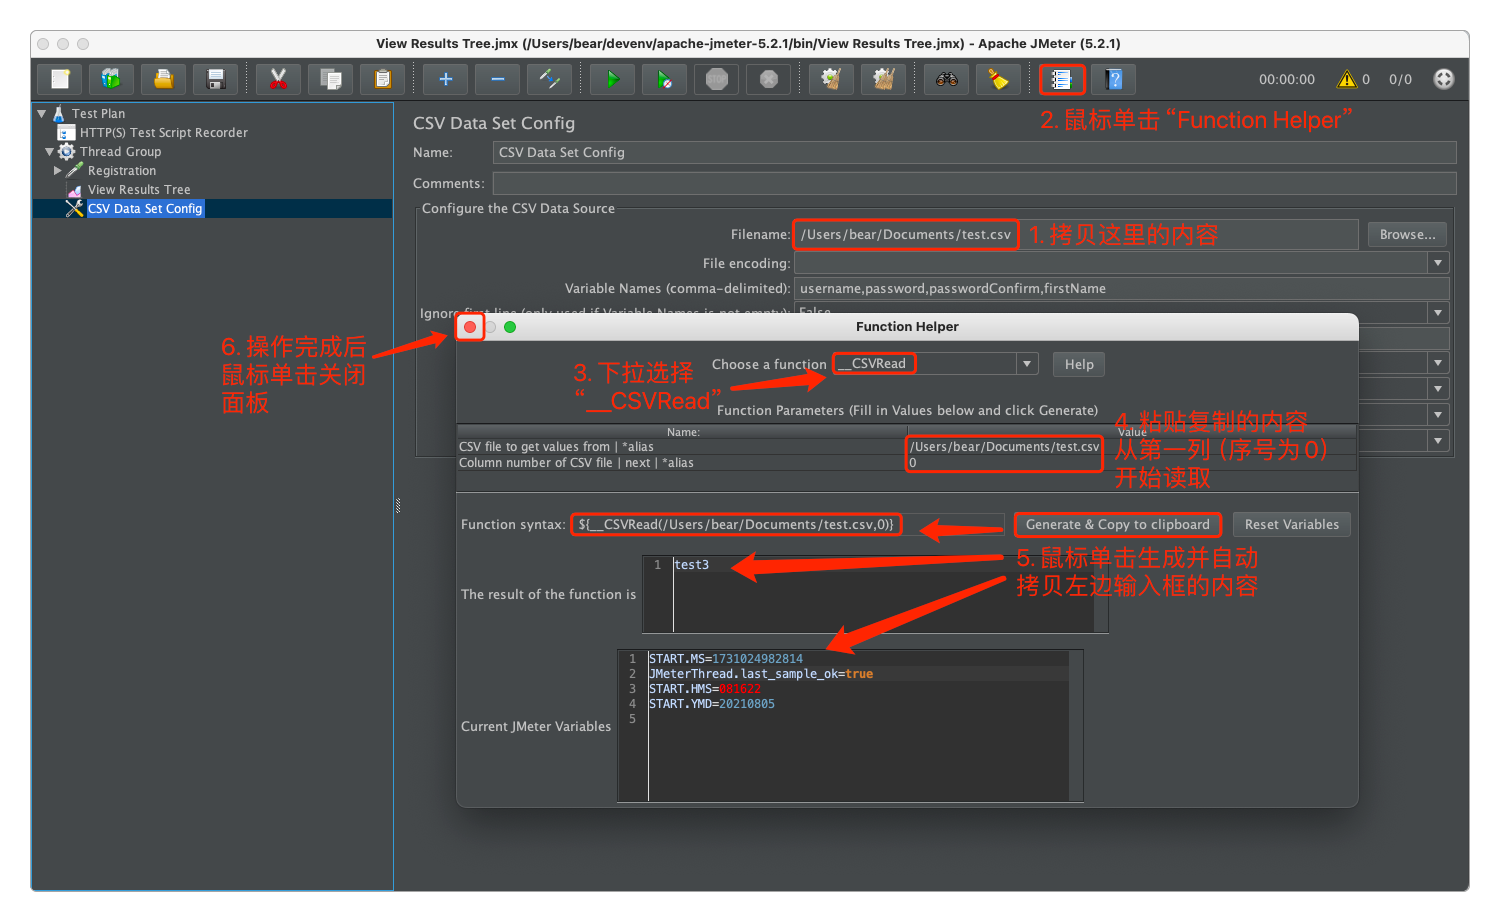Click the Help question mark toolbar icon
The image size is (1500, 922).
click(x=1114, y=79)
